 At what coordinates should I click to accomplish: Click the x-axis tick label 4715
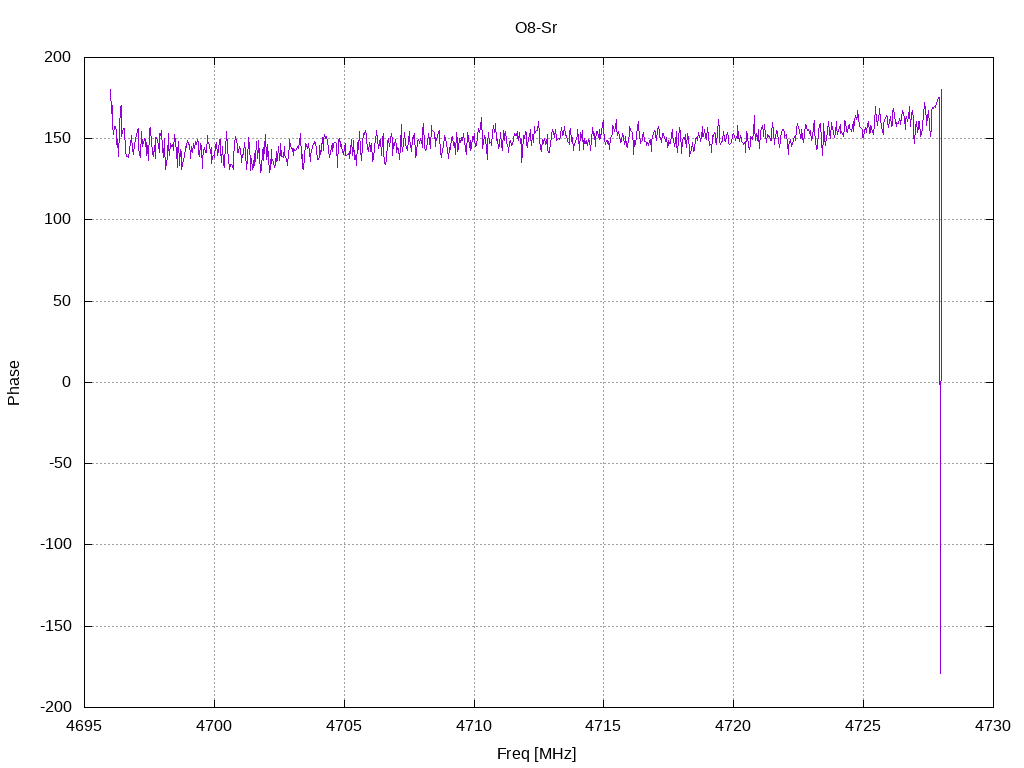(x=603, y=726)
